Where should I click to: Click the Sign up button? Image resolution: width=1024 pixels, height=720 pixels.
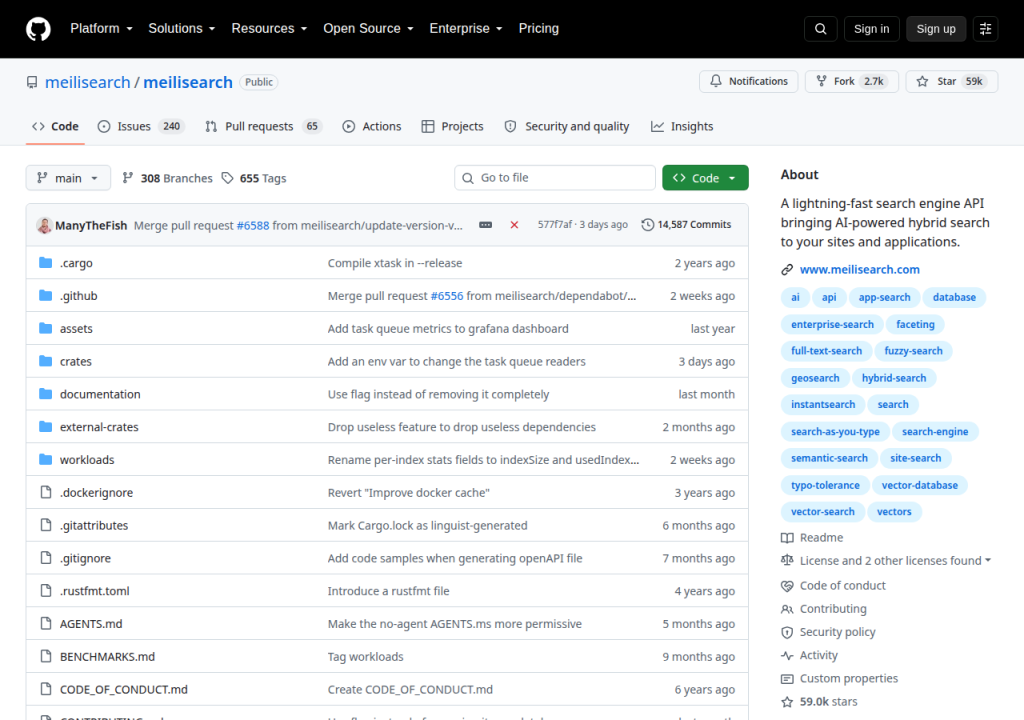tap(936, 29)
